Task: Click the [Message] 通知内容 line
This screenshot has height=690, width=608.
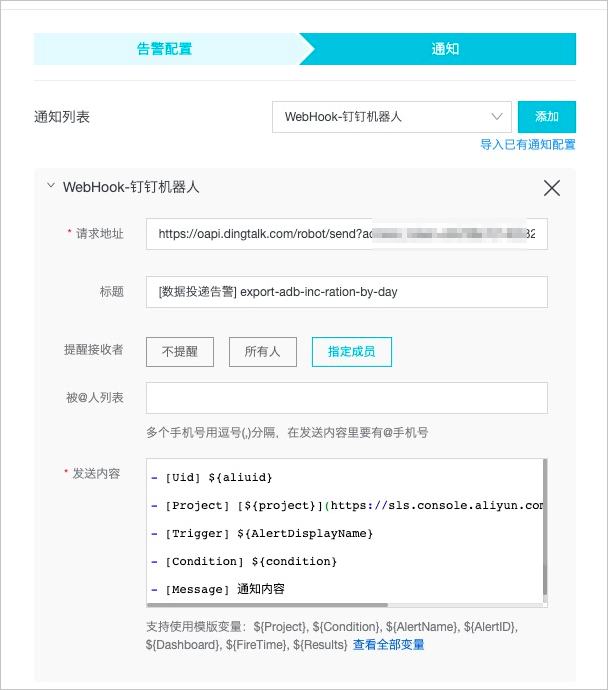Action: (217, 589)
